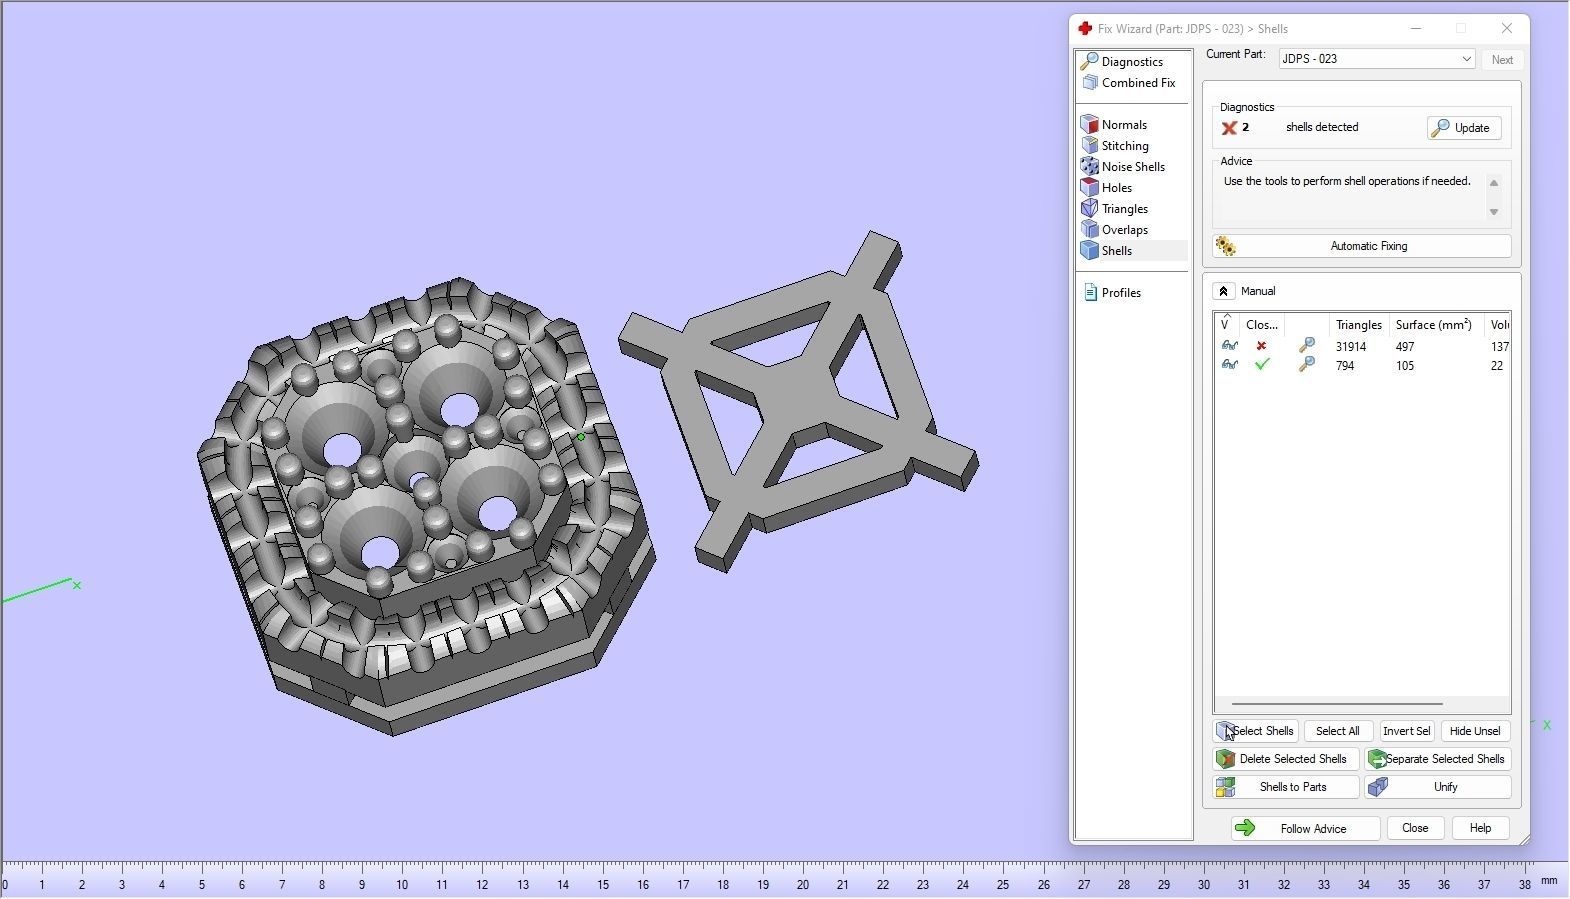1570x899 pixels.
Task: Collapse the Manual section
Action: [x=1223, y=291]
